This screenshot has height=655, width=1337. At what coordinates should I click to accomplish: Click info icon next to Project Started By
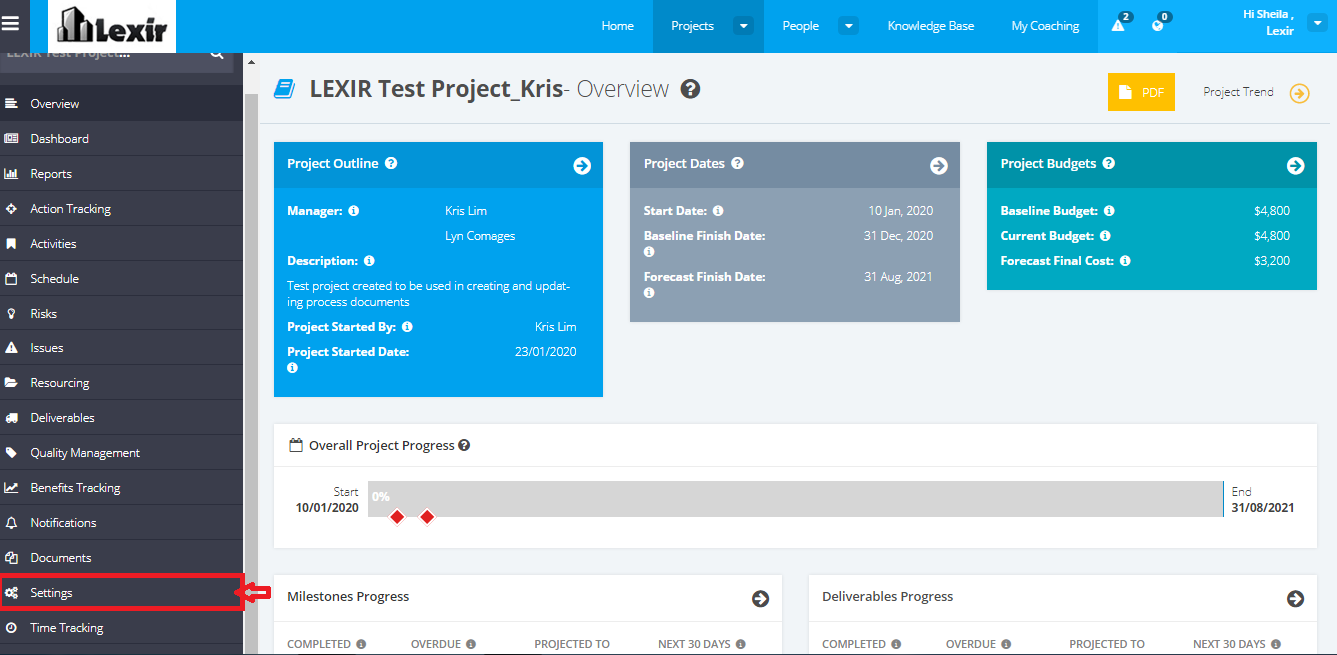pos(407,327)
